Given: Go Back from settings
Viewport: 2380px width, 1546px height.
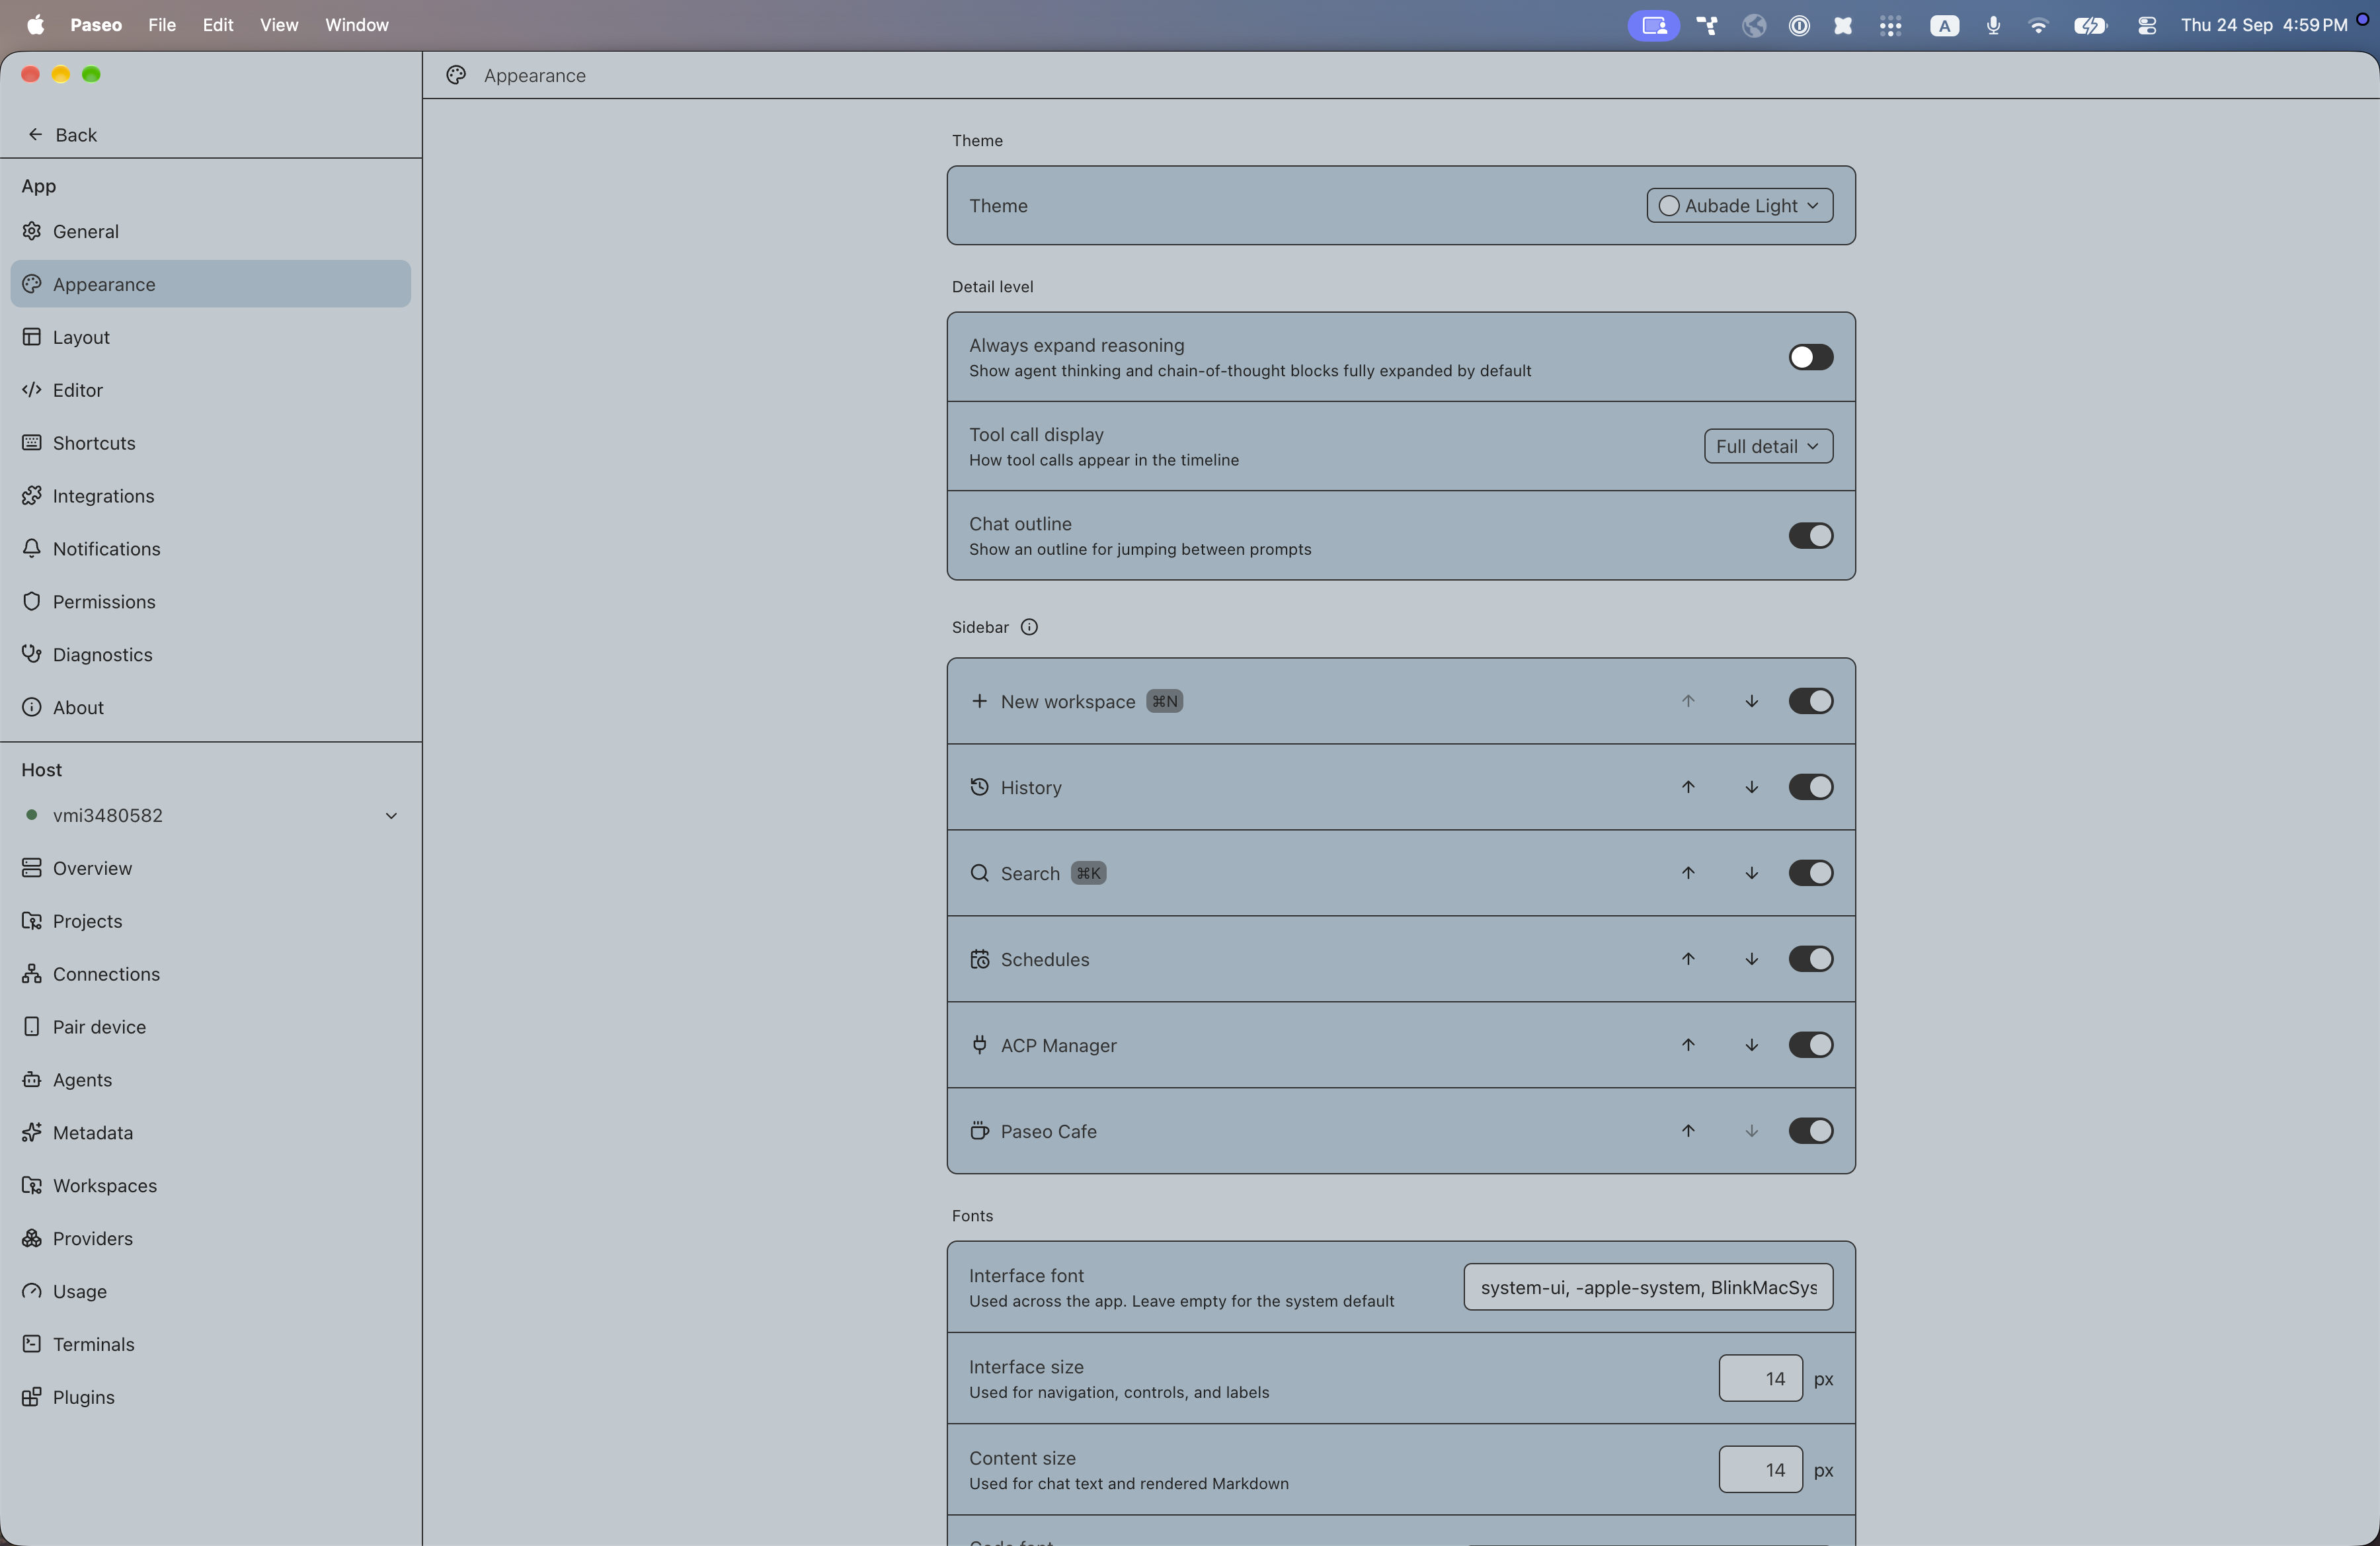Looking at the screenshot, I should coord(62,134).
